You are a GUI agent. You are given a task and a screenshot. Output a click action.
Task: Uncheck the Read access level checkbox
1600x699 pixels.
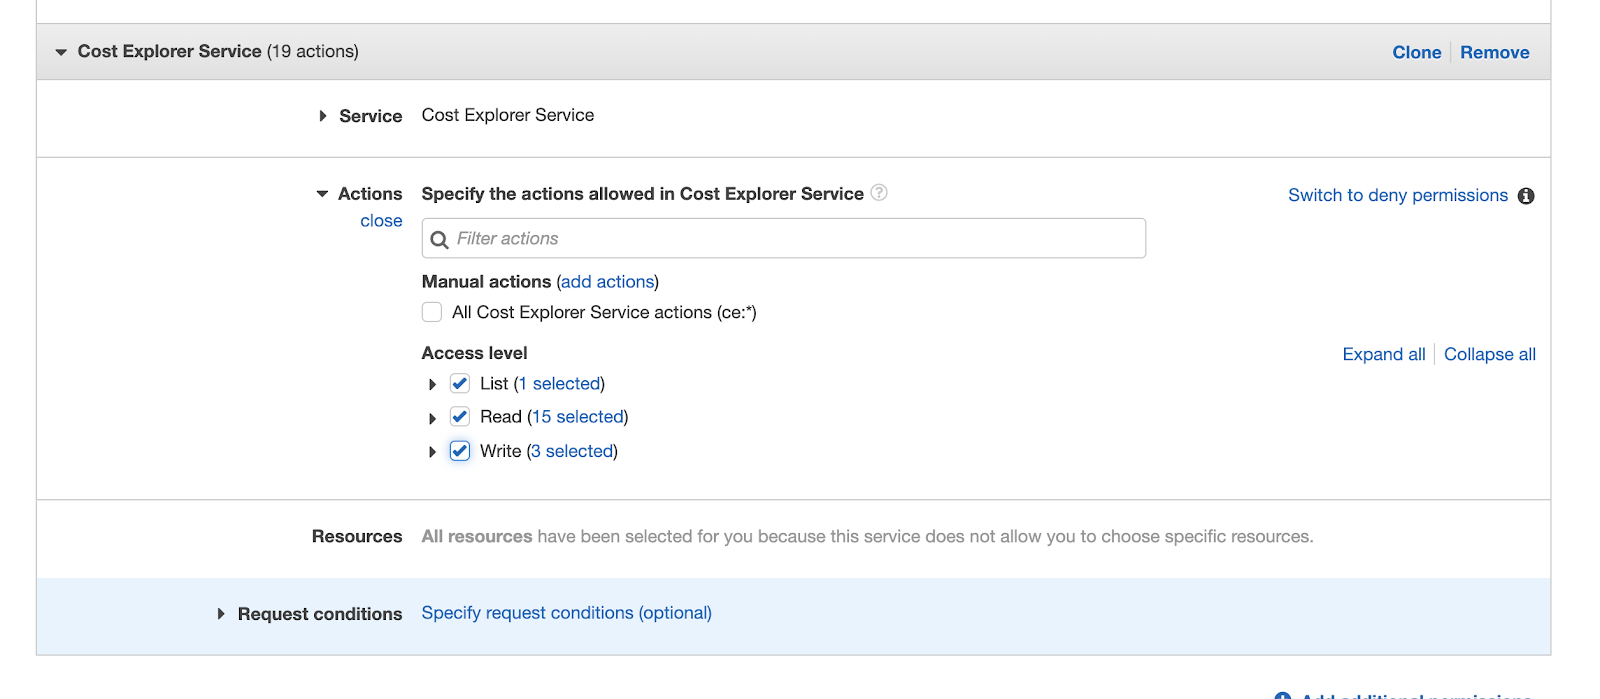coord(460,416)
